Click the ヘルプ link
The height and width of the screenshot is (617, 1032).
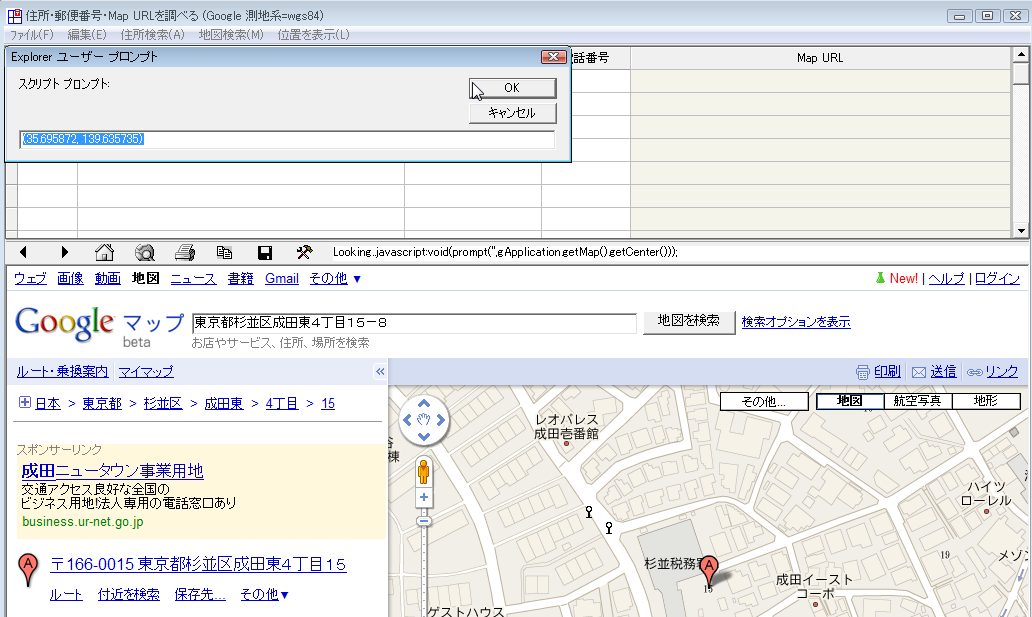tap(946, 279)
